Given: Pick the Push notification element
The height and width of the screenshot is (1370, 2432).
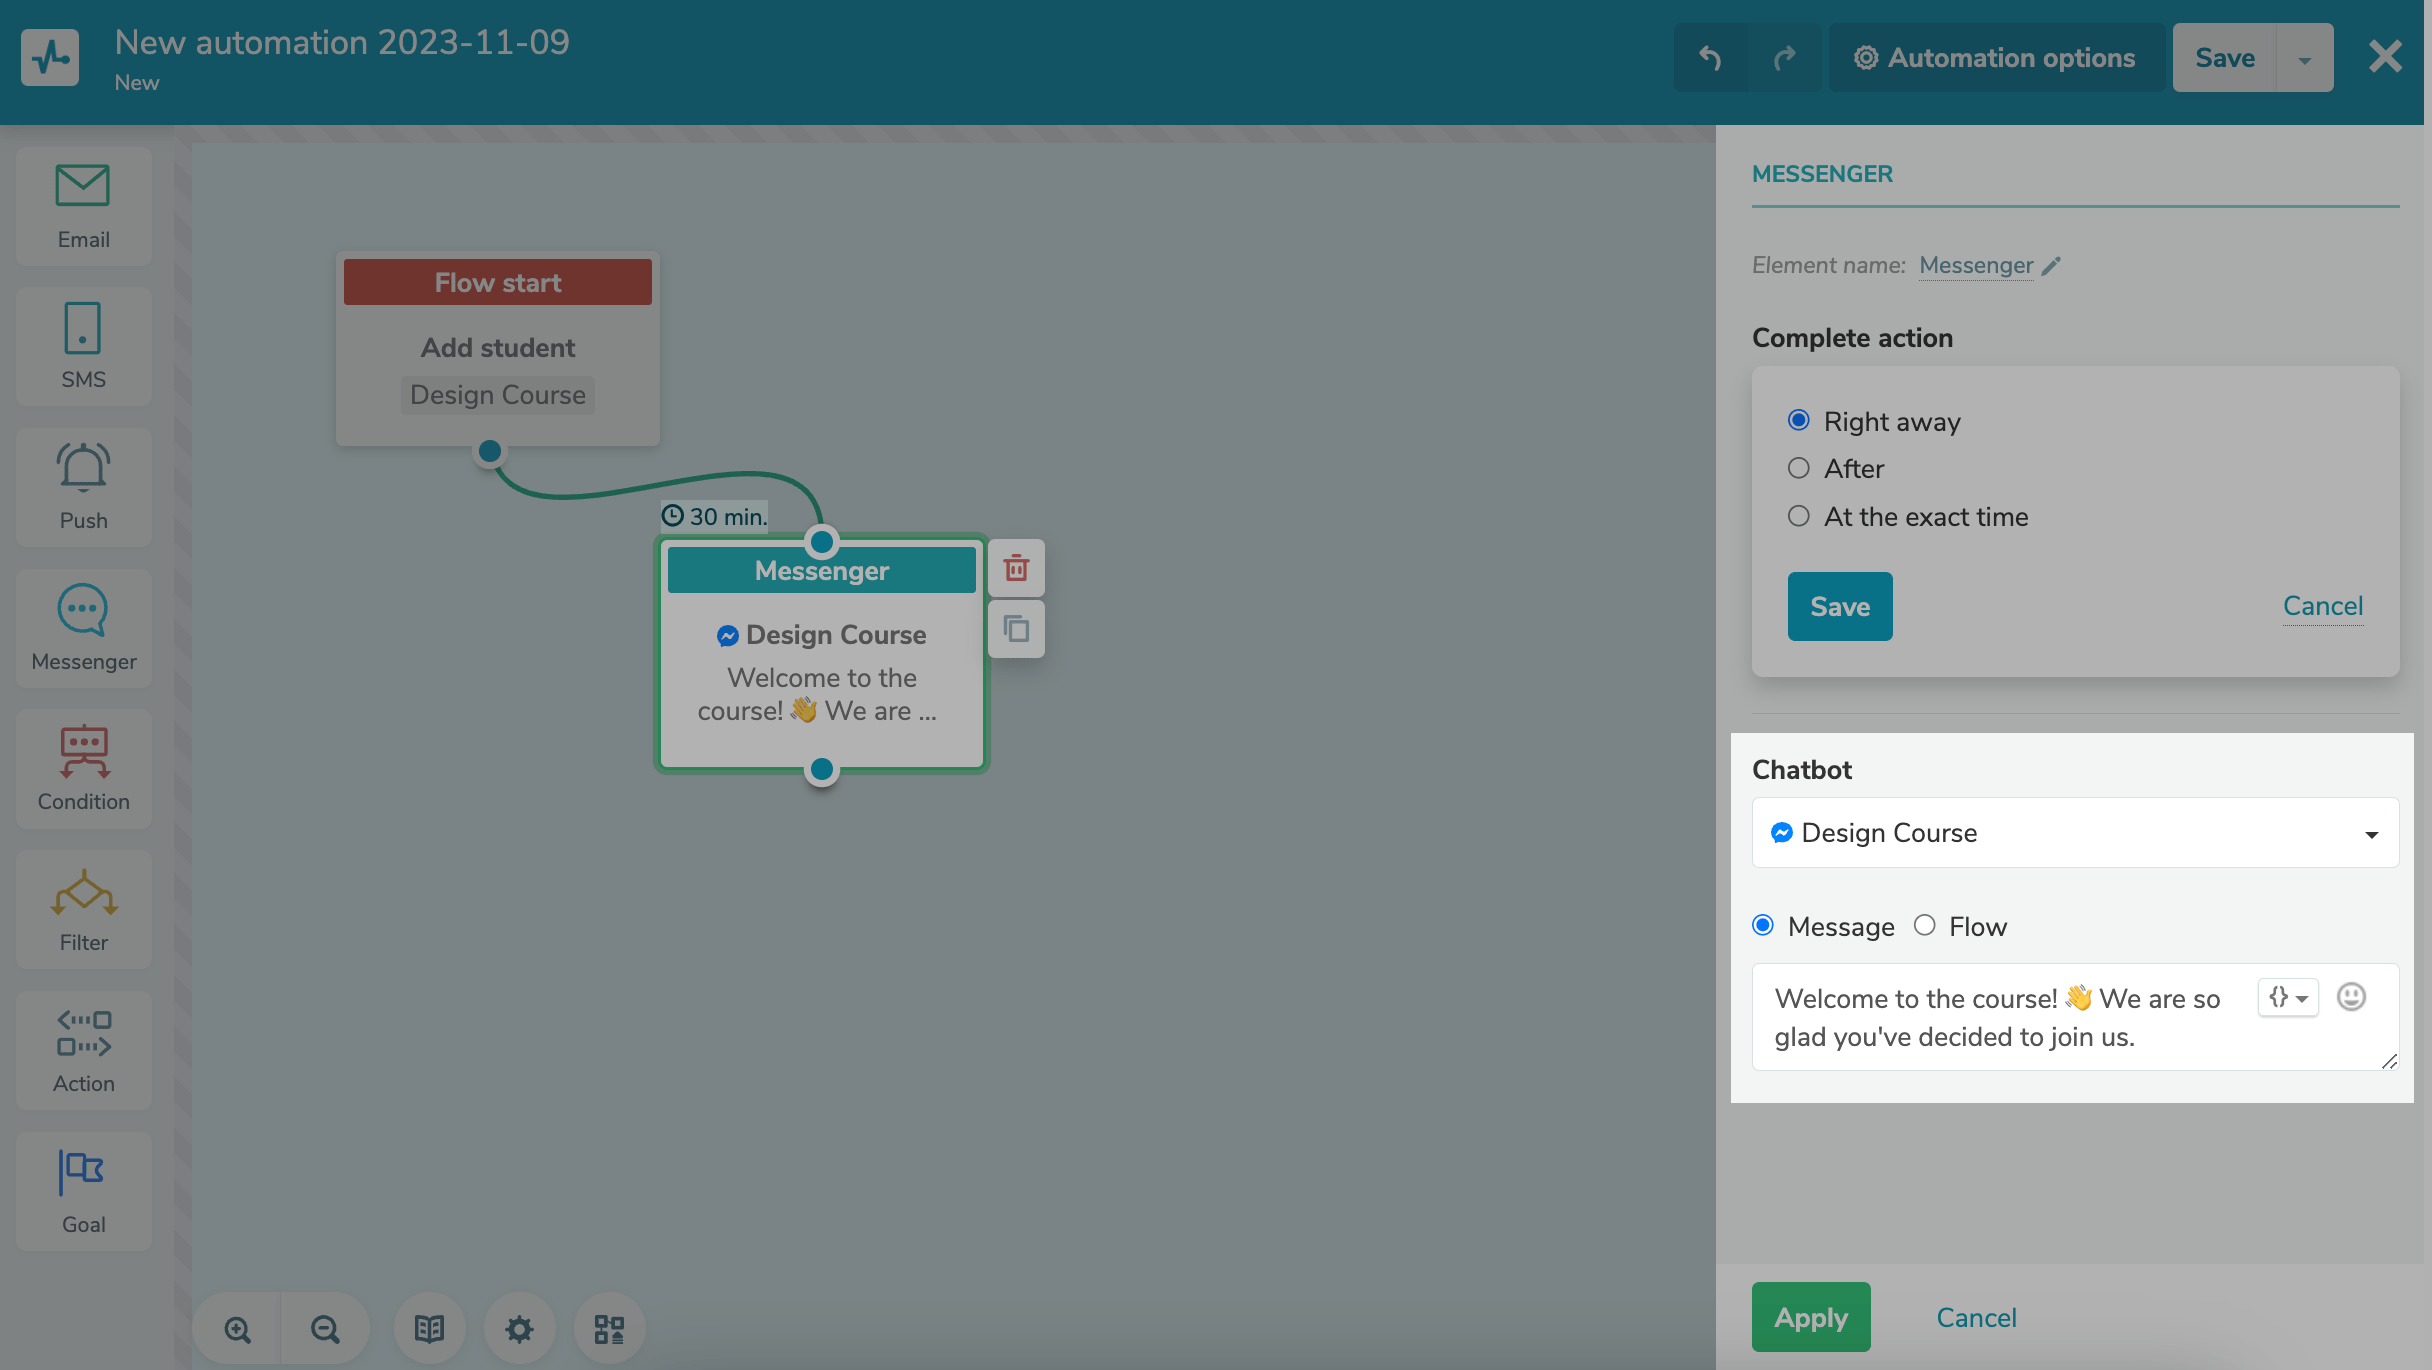Looking at the screenshot, I should coord(83,487).
